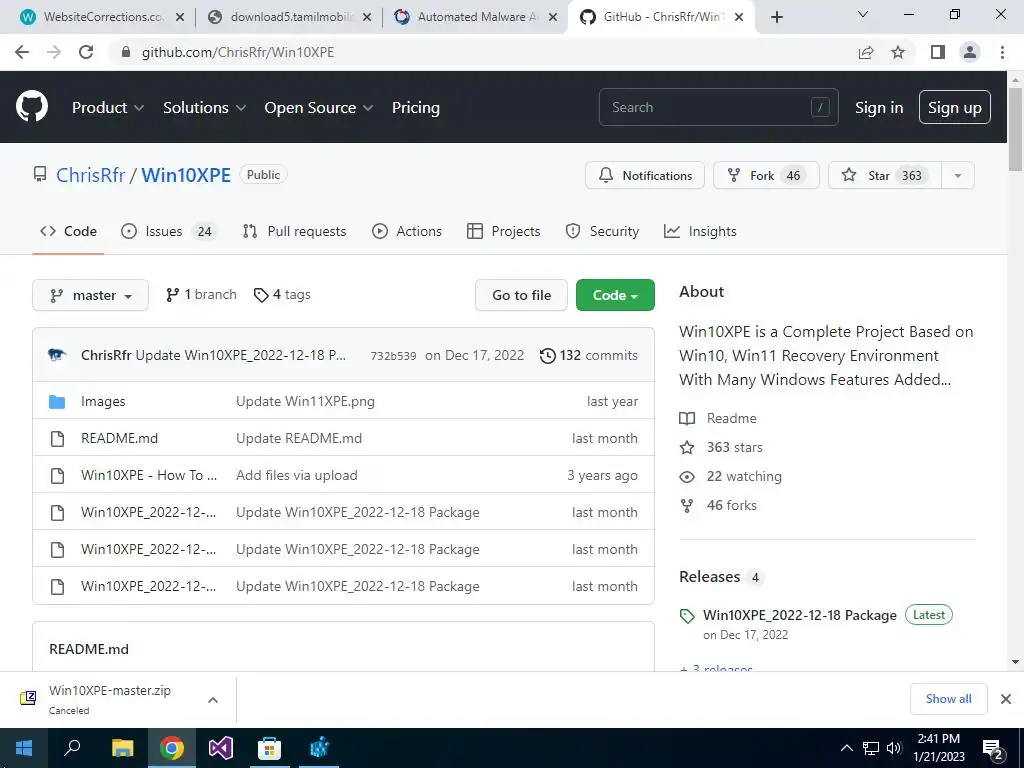The height and width of the screenshot is (768, 1024).
Task: Expand options for Win10XPE-master.zip download
Action: (212, 700)
